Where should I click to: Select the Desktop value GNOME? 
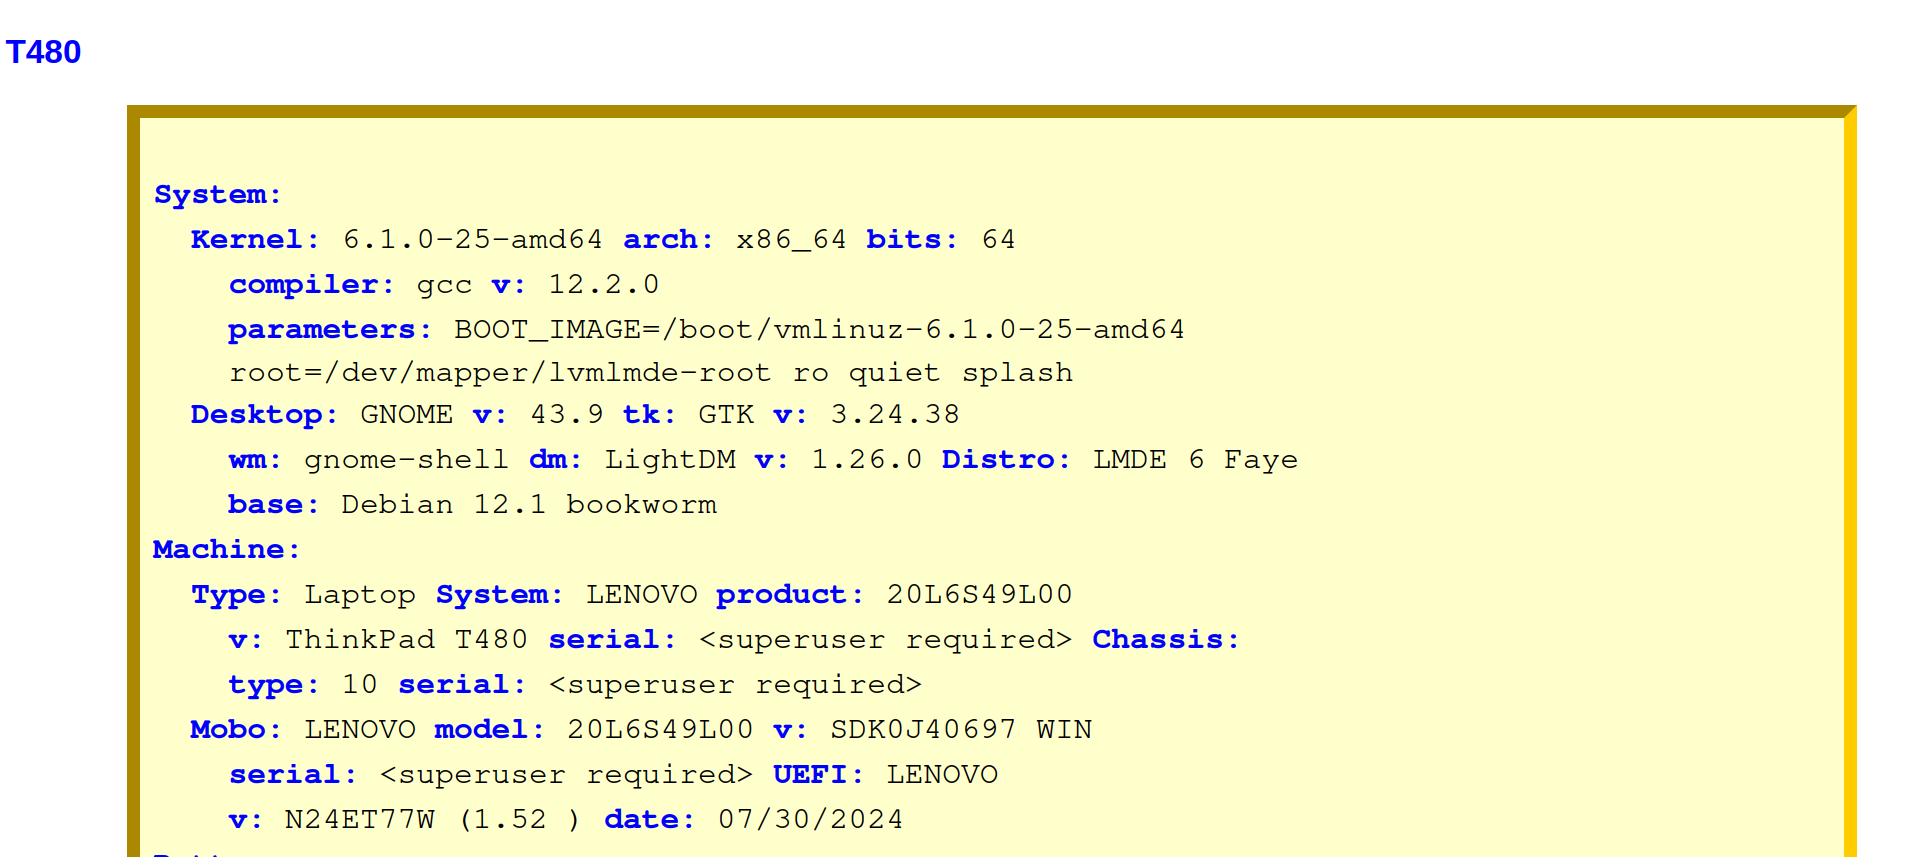tap(406, 414)
